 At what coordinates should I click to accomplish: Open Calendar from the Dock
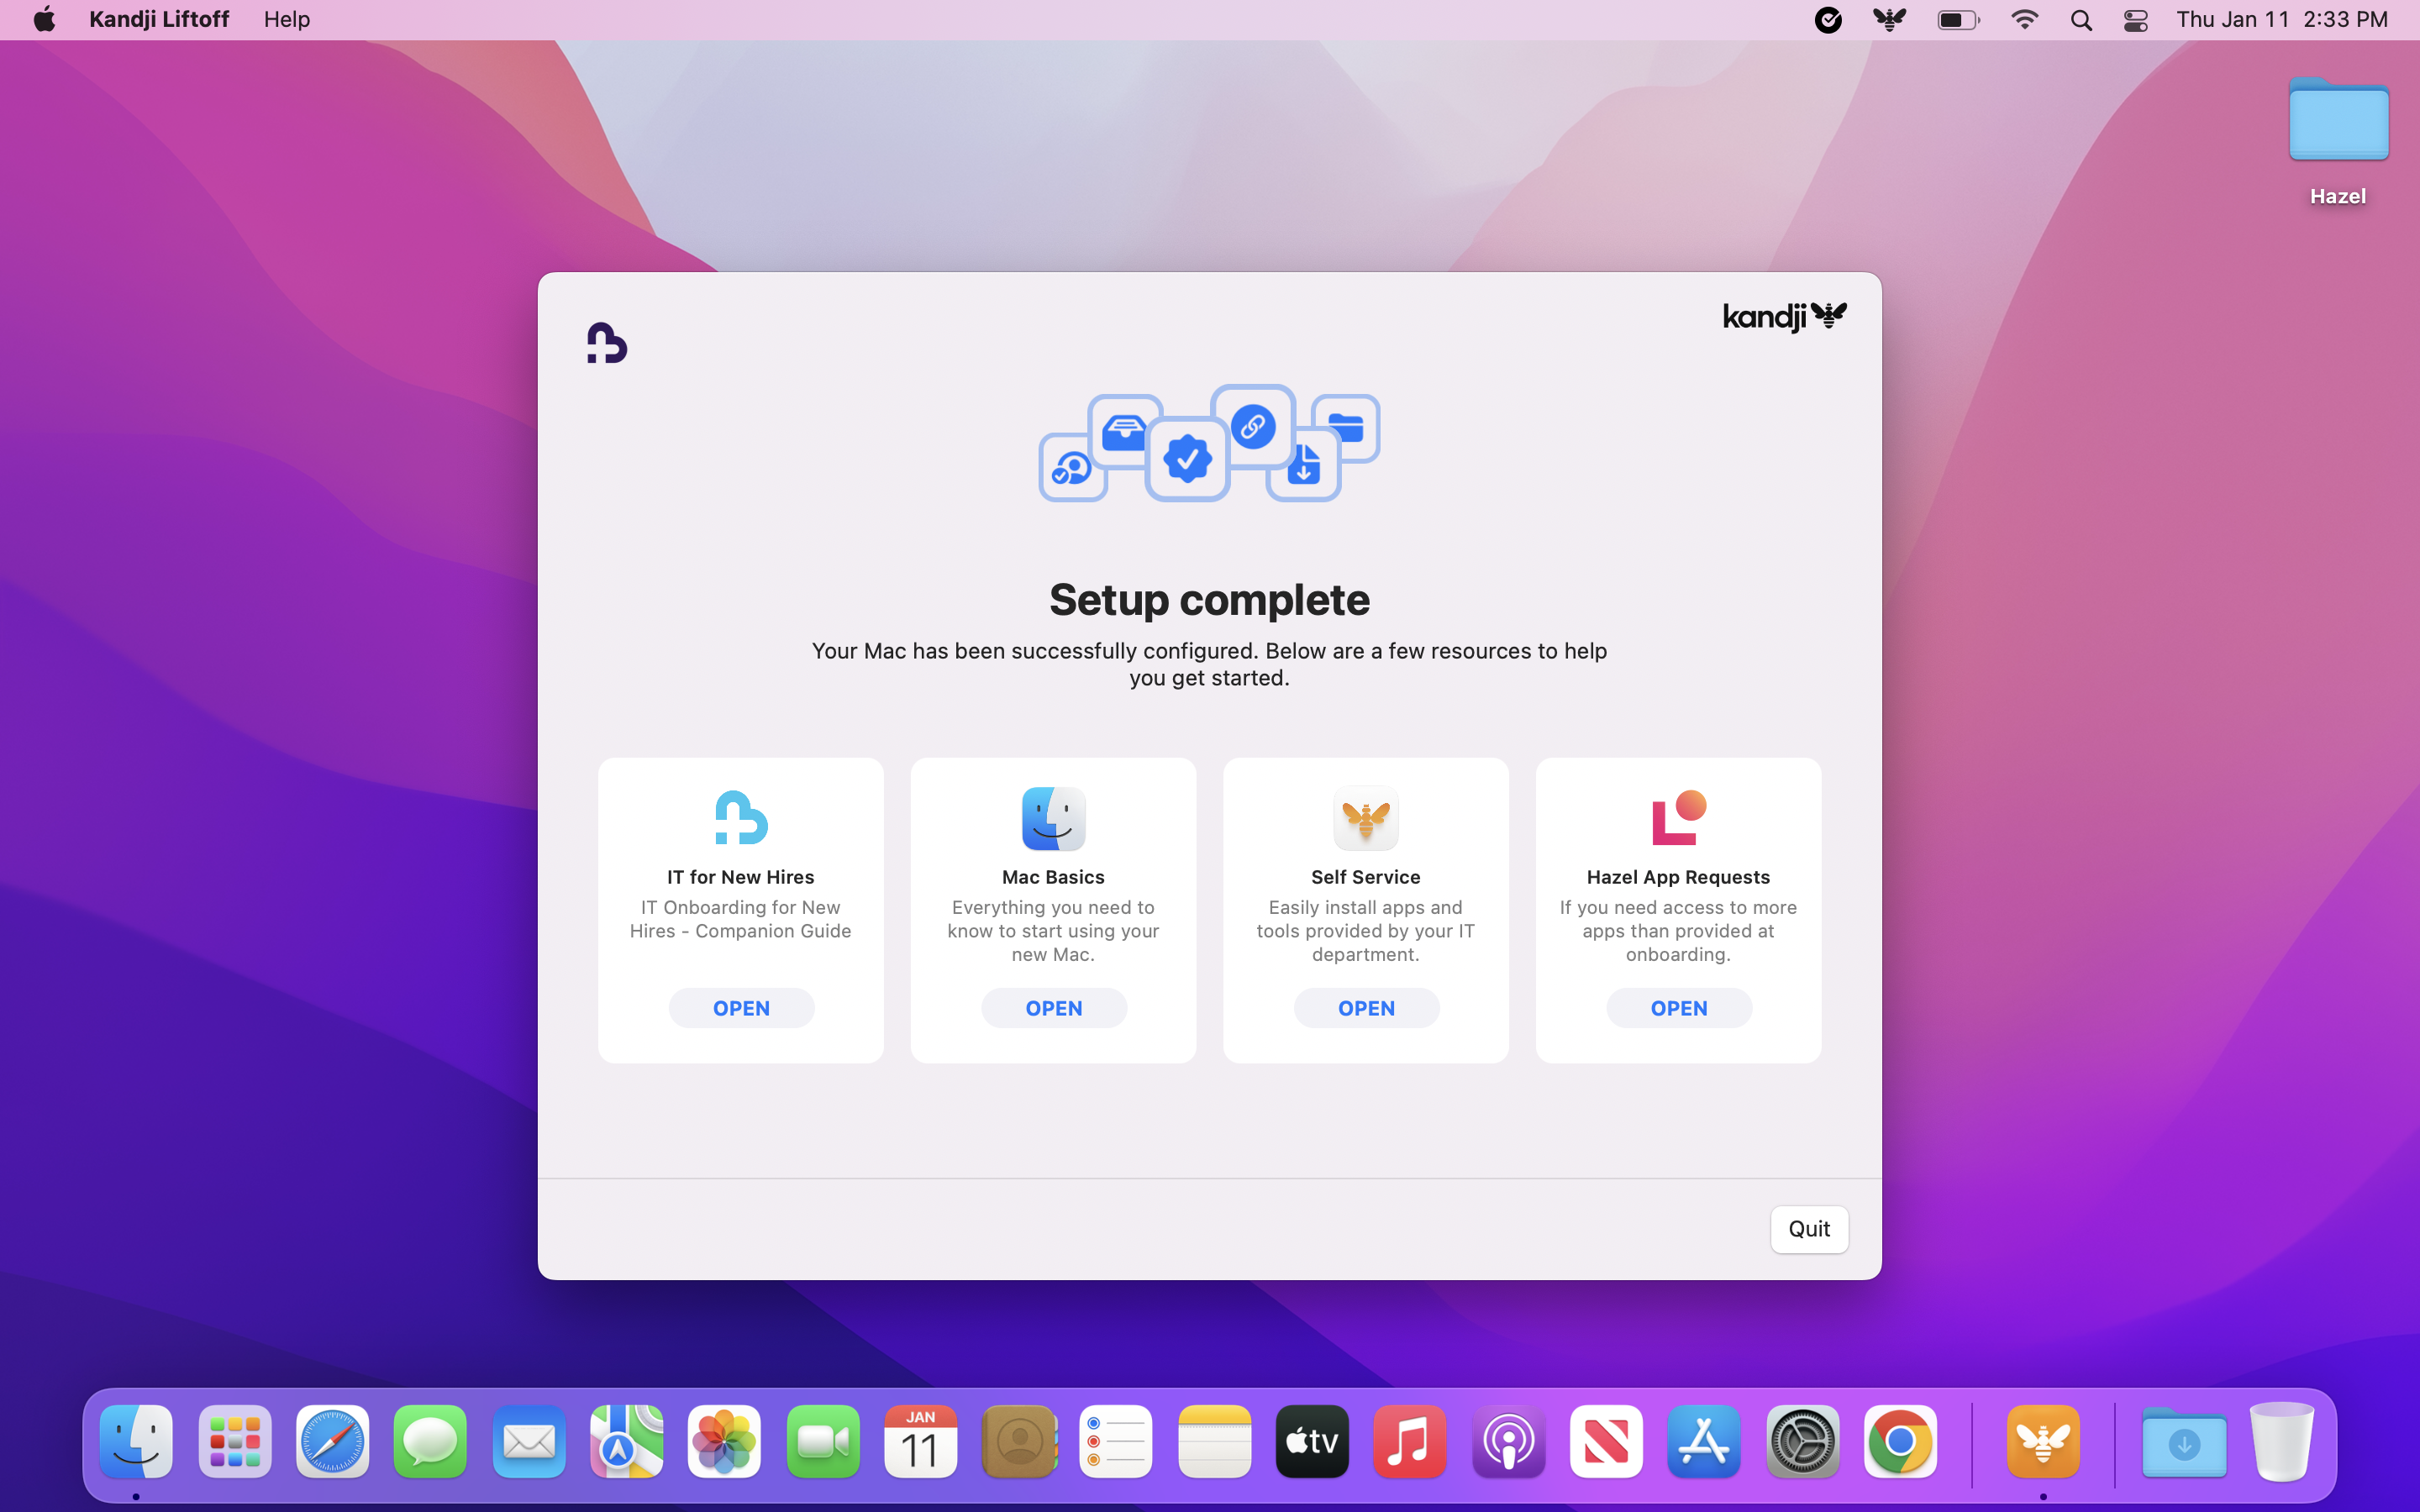pyautogui.click(x=920, y=1442)
